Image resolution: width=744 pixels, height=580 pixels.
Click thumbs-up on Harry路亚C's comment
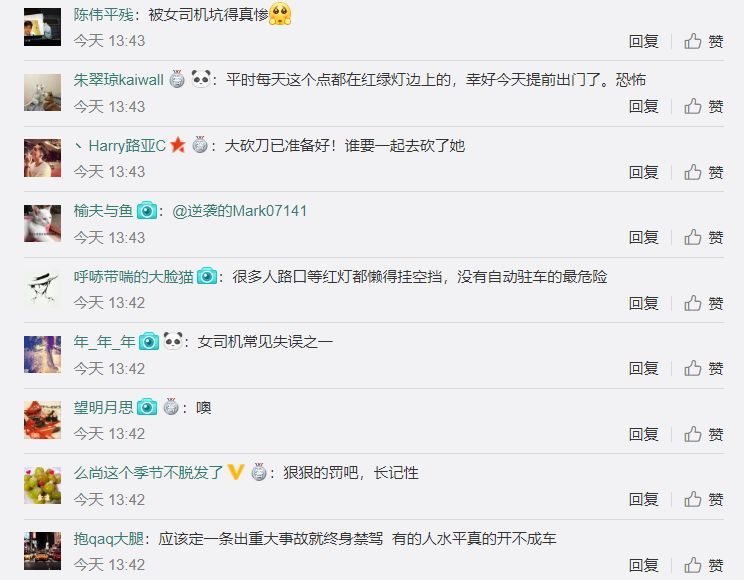pos(703,172)
